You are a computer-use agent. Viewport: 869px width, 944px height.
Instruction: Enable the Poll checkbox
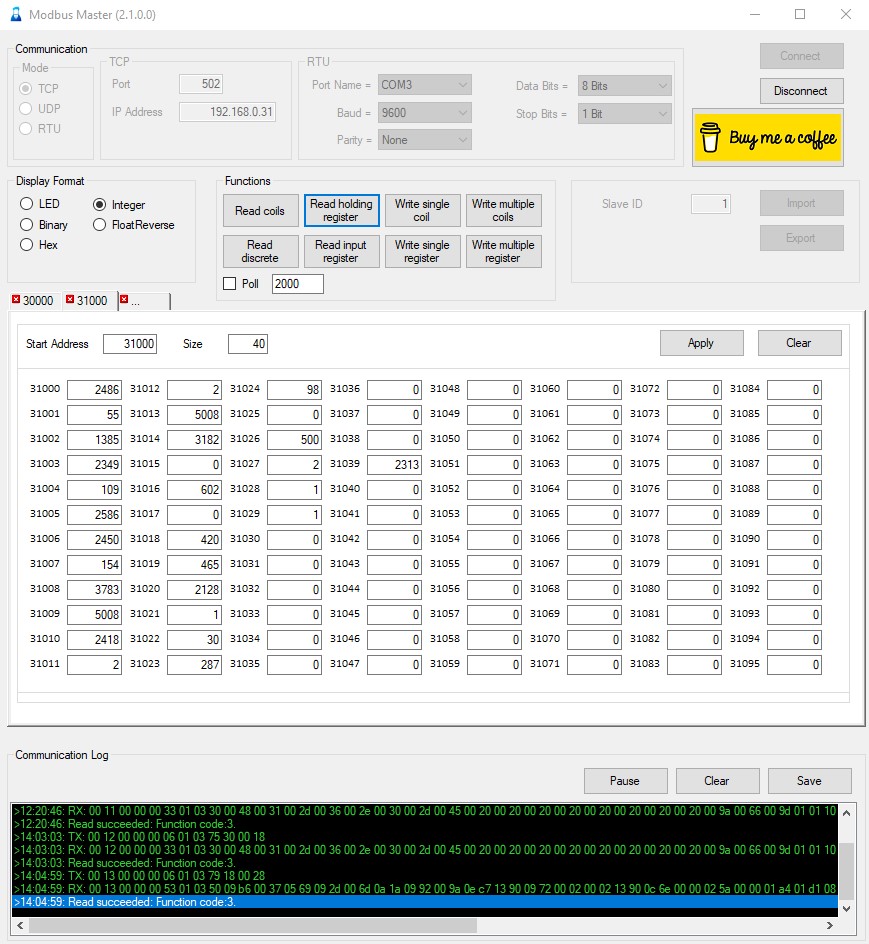pos(229,284)
